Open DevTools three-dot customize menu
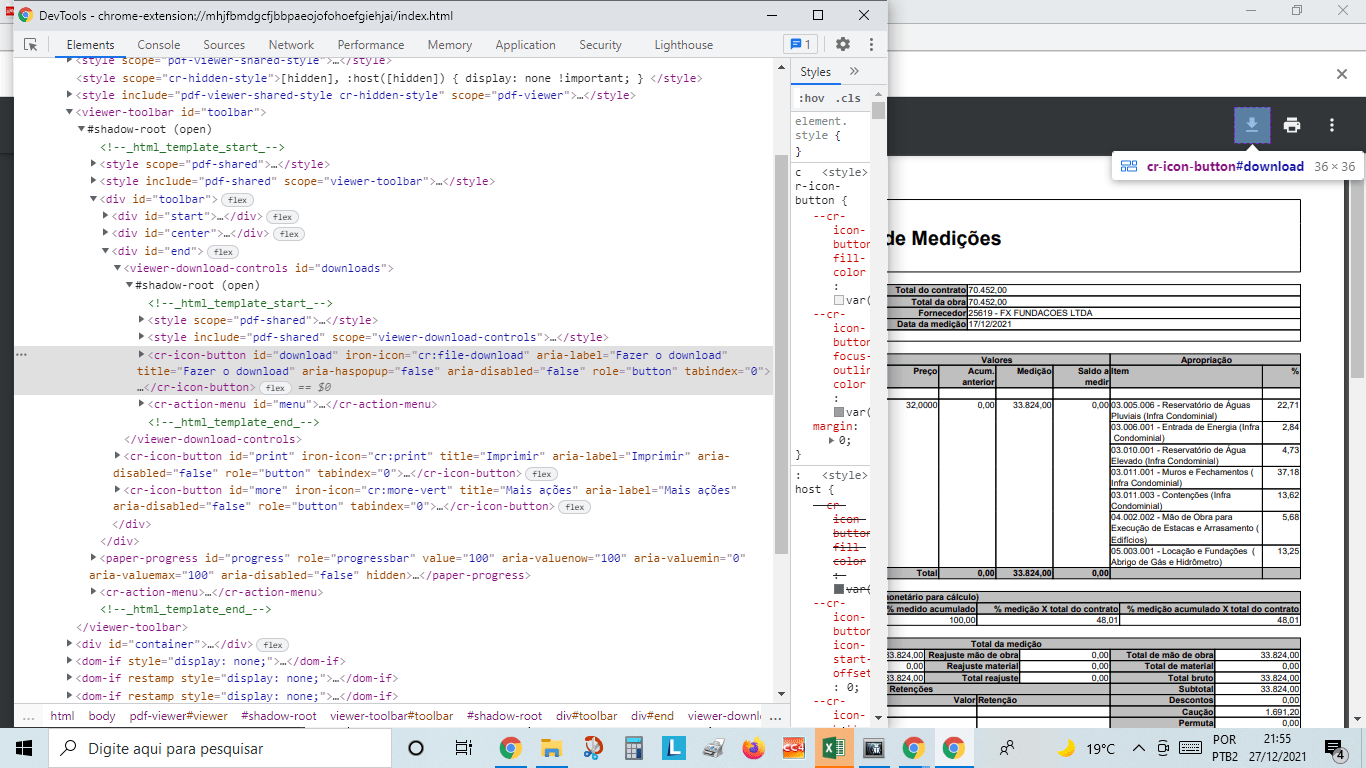Screen dimensions: 1366x768 tap(871, 44)
